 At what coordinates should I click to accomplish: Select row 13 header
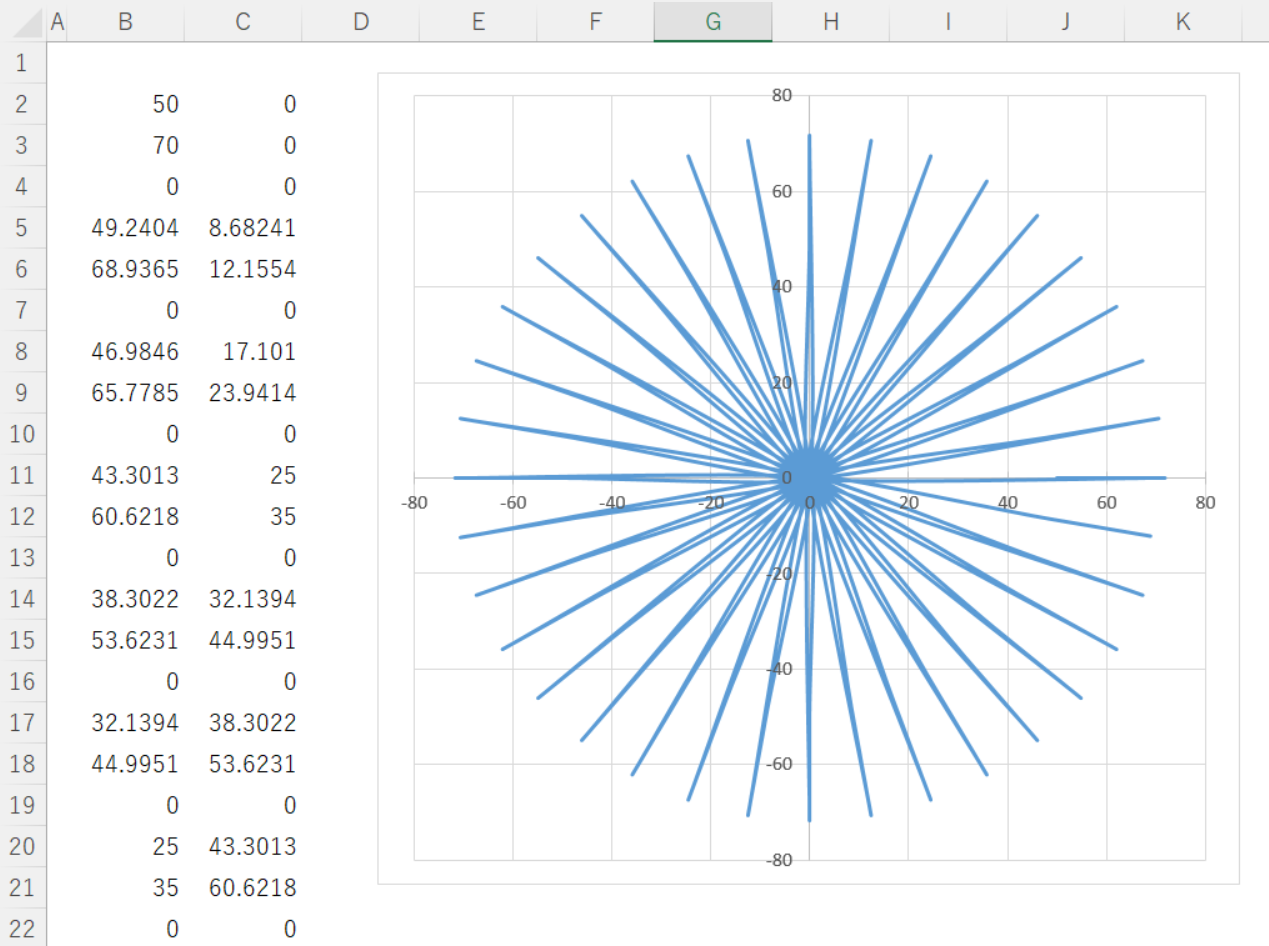click(x=22, y=557)
